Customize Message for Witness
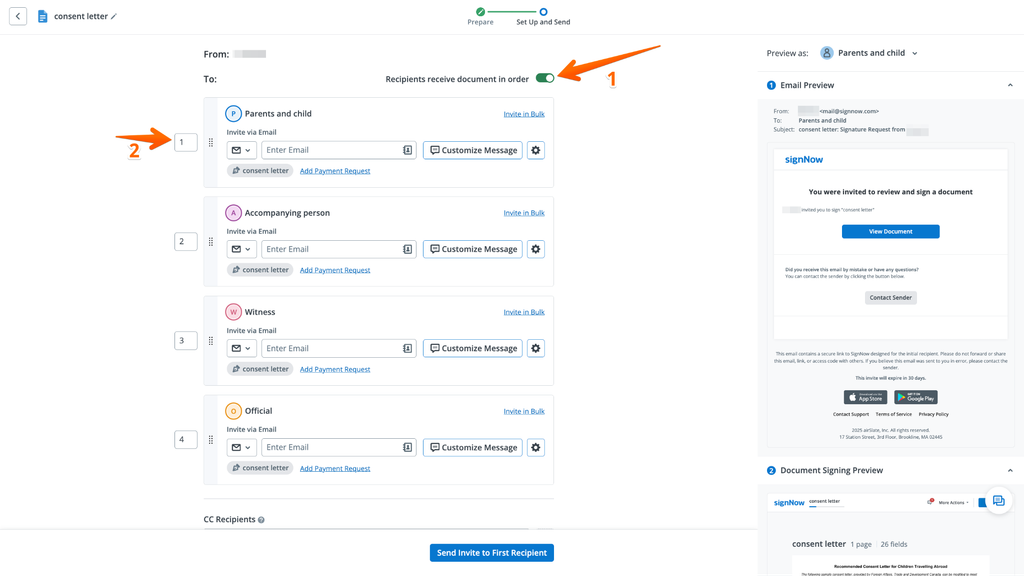The width and height of the screenshot is (1024, 576). [x=473, y=349]
